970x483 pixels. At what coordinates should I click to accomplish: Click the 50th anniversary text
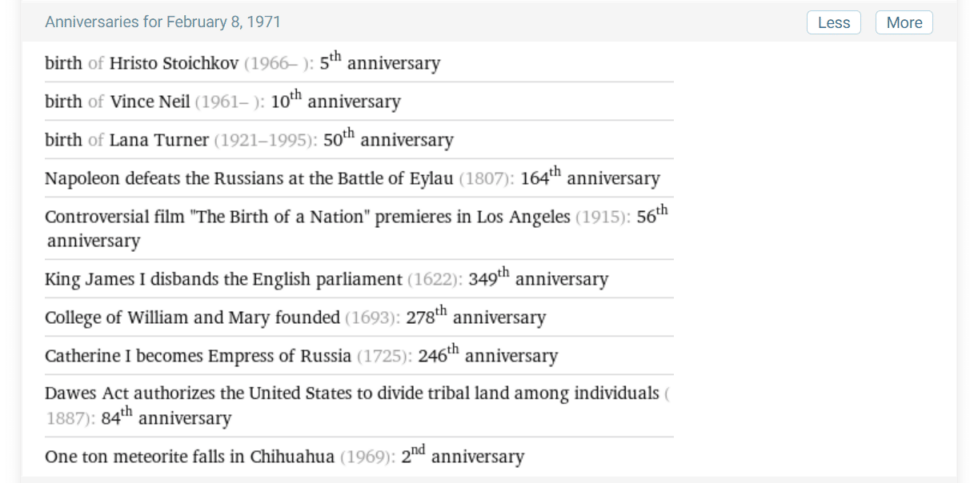[x=388, y=139]
